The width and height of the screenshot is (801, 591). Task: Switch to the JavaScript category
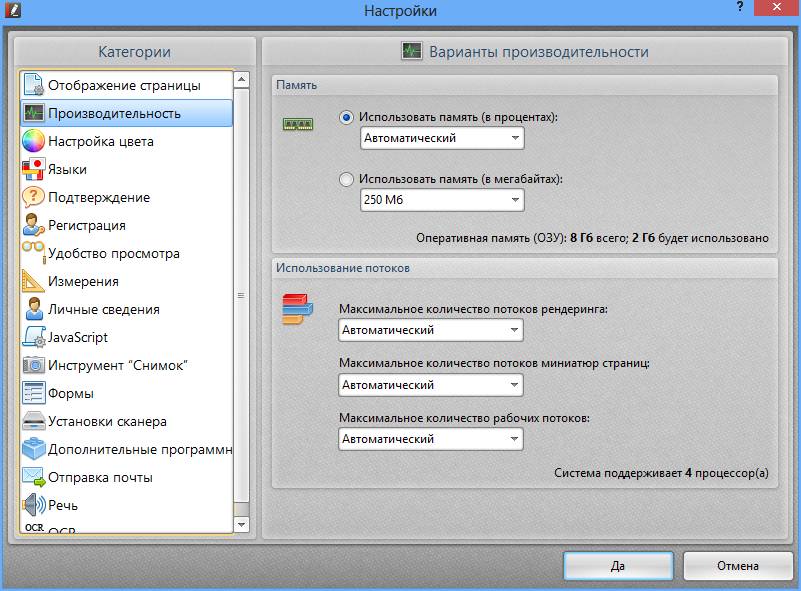click(78, 337)
